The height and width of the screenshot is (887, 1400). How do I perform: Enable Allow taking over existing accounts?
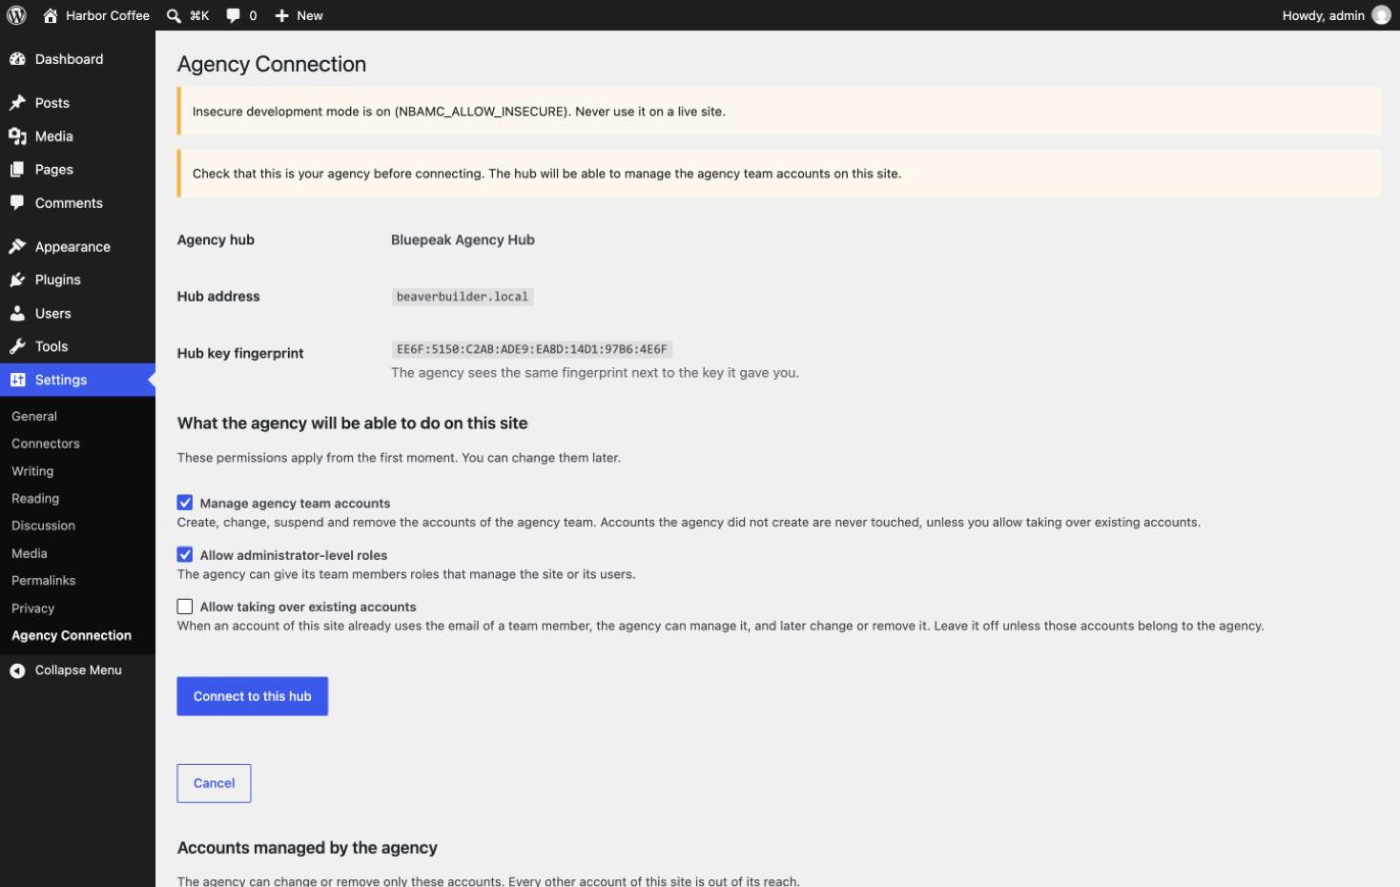click(x=185, y=607)
